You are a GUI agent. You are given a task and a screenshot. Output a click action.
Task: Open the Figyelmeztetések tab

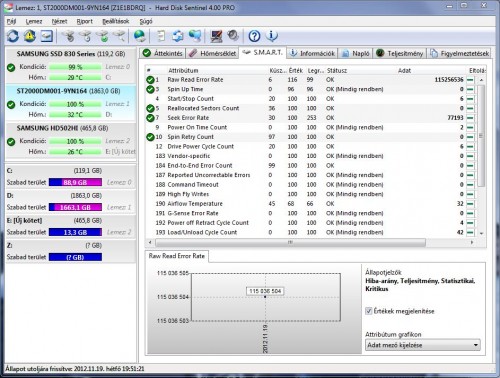click(460, 53)
